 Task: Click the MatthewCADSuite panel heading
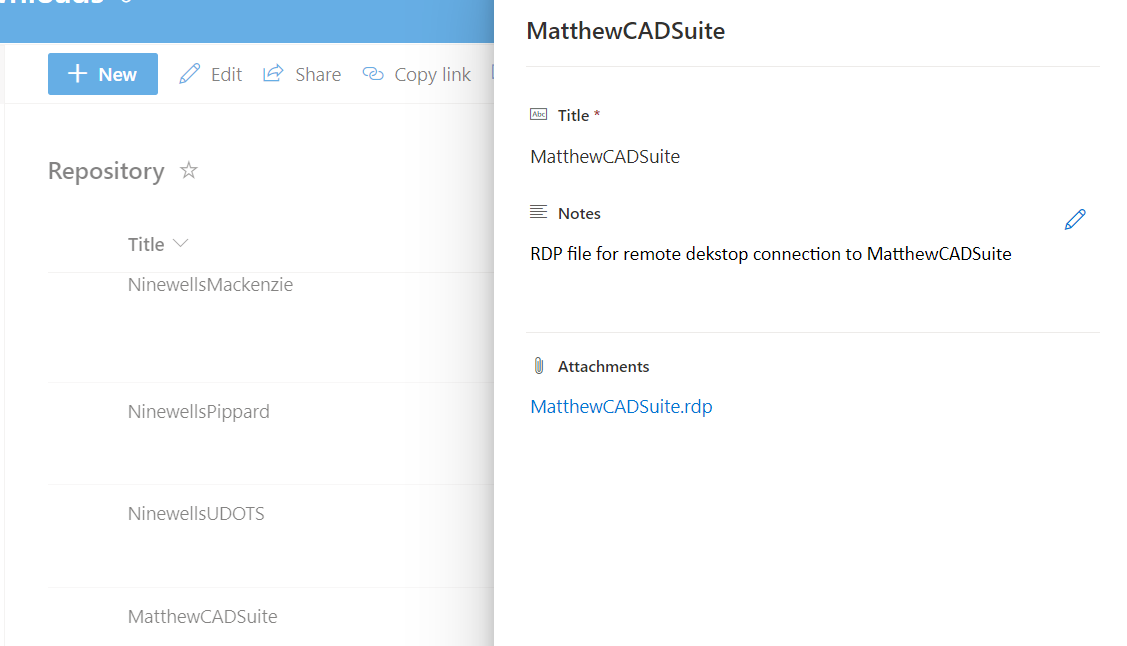(x=625, y=31)
